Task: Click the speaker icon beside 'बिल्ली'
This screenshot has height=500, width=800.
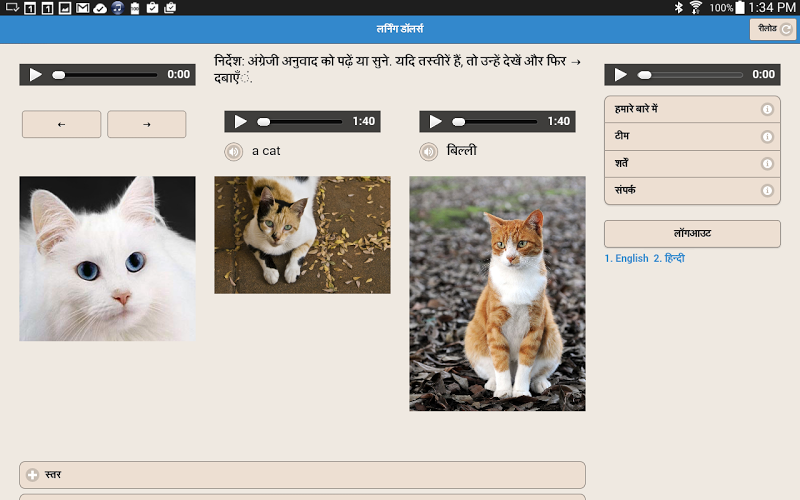Action: click(x=429, y=152)
